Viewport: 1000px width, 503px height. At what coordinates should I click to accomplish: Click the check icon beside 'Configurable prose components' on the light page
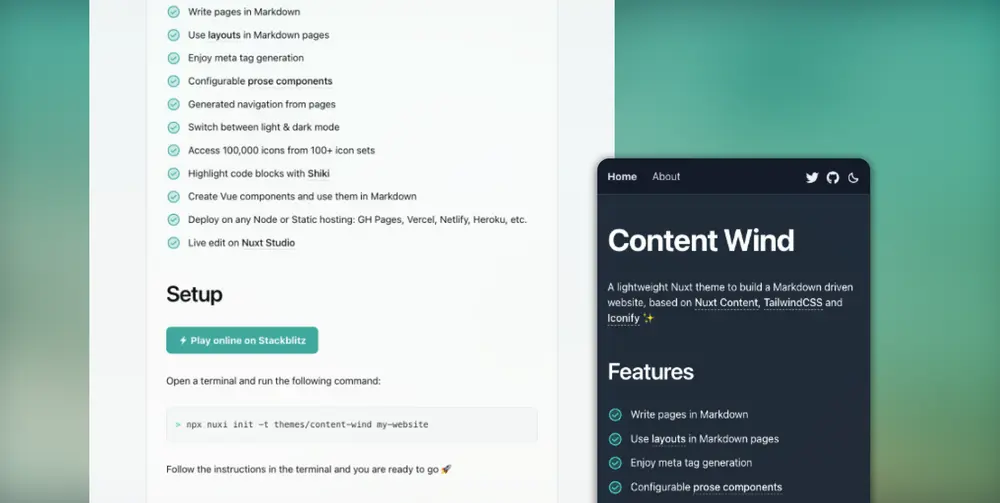[x=173, y=81]
